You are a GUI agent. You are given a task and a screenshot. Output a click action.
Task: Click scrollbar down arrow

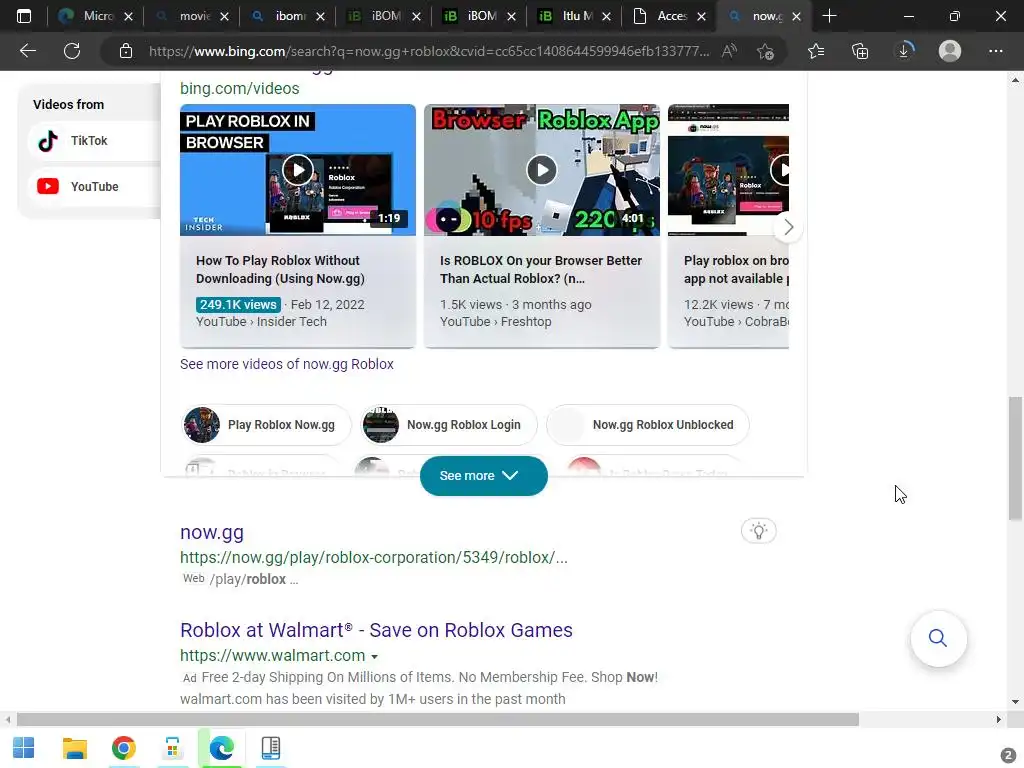pos(1015,703)
